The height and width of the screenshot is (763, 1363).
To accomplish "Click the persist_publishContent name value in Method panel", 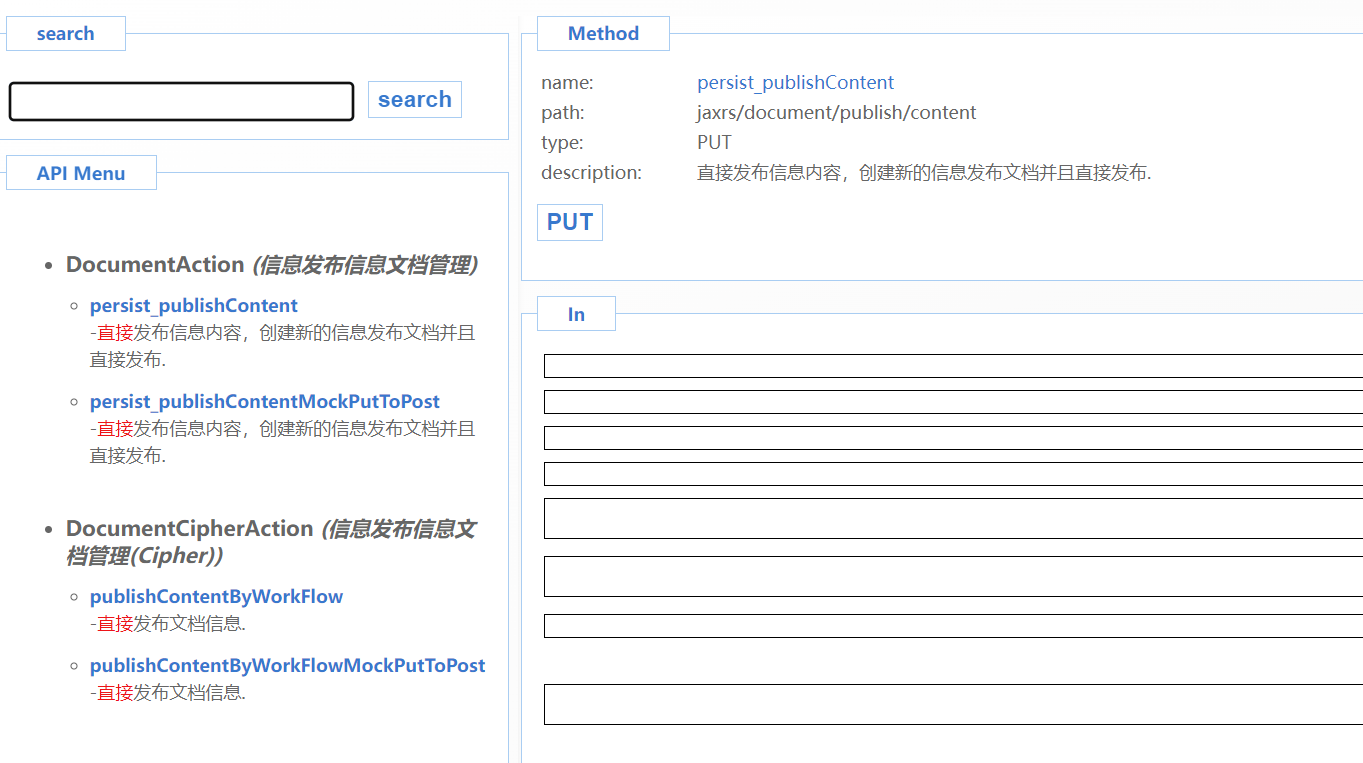I will point(796,82).
